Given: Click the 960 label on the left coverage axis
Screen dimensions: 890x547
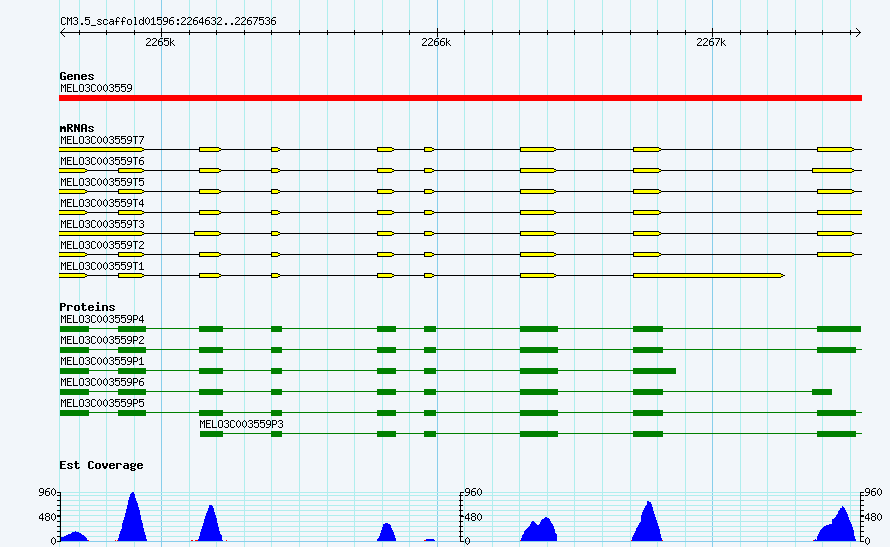Looking at the screenshot, I should pyautogui.click(x=48, y=493).
